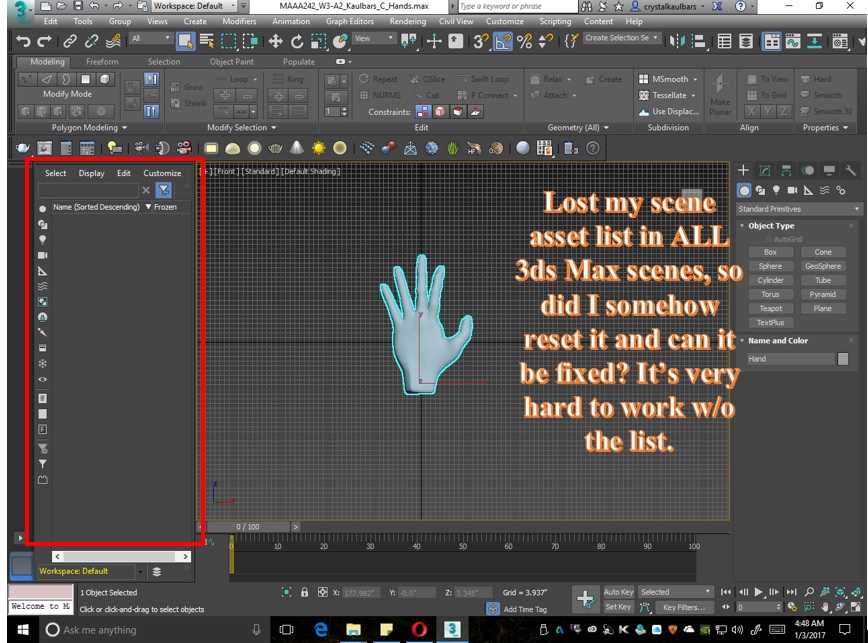Toggle the selection lock padlock
This screenshot has height=643, width=868.
pos(304,592)
